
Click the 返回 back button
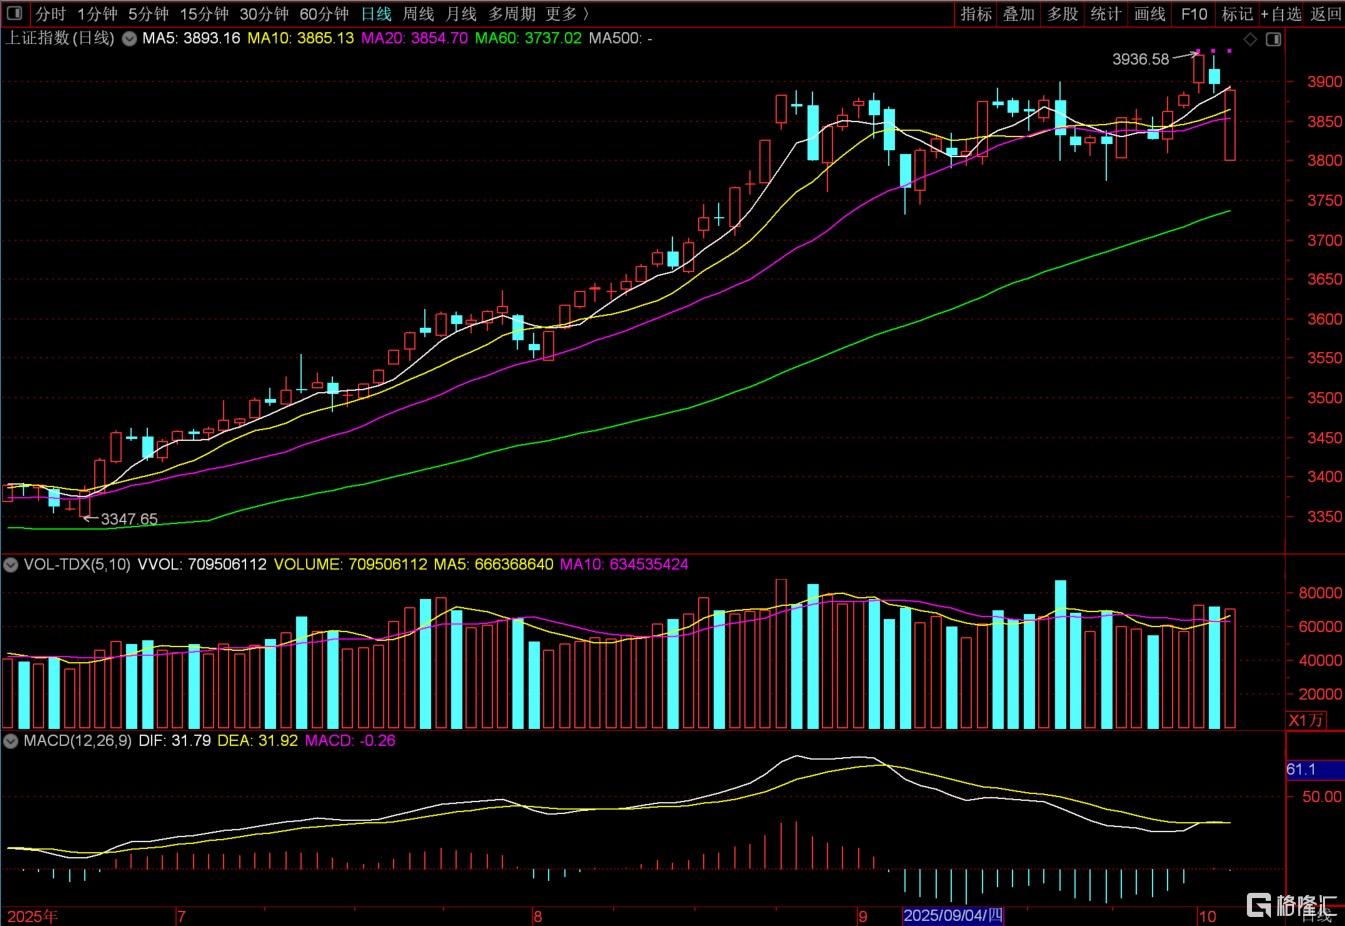(x=1326, y=14)
